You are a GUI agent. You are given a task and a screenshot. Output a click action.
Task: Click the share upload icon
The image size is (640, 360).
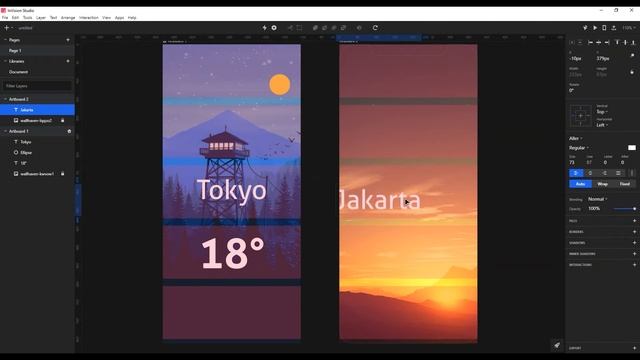(x=613, y=28)
